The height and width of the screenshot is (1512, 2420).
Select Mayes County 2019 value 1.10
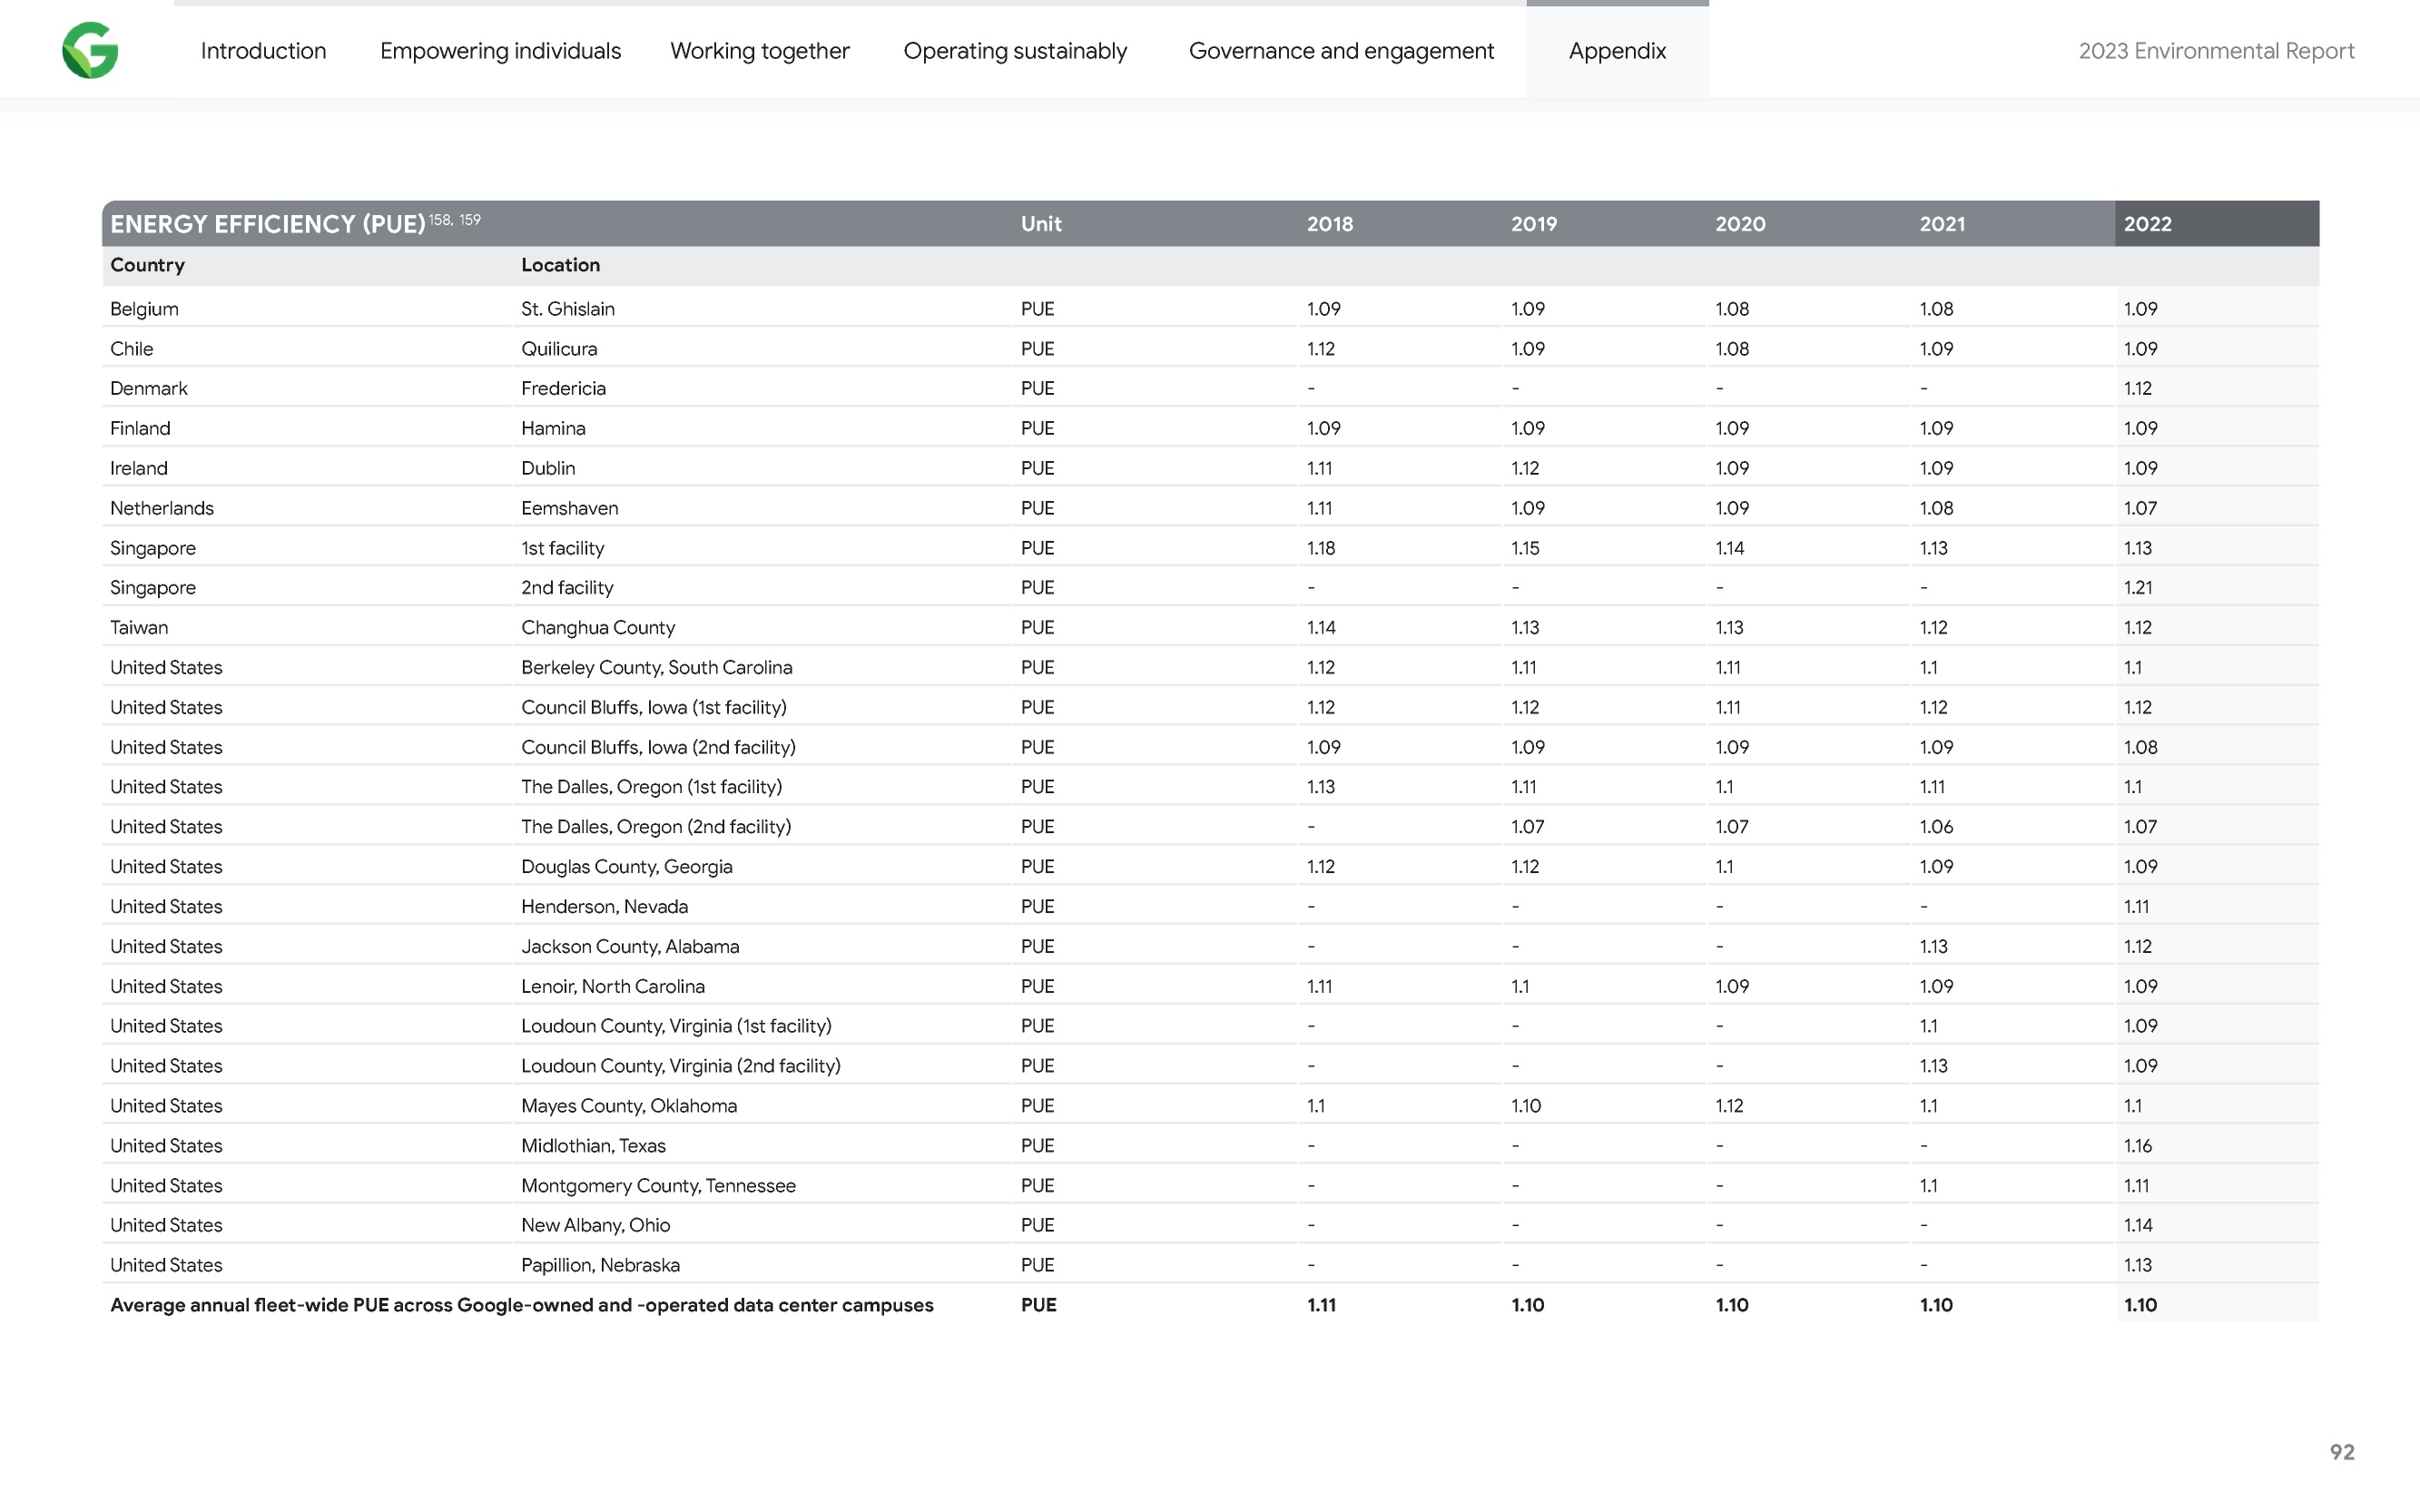(1525, 1106)
